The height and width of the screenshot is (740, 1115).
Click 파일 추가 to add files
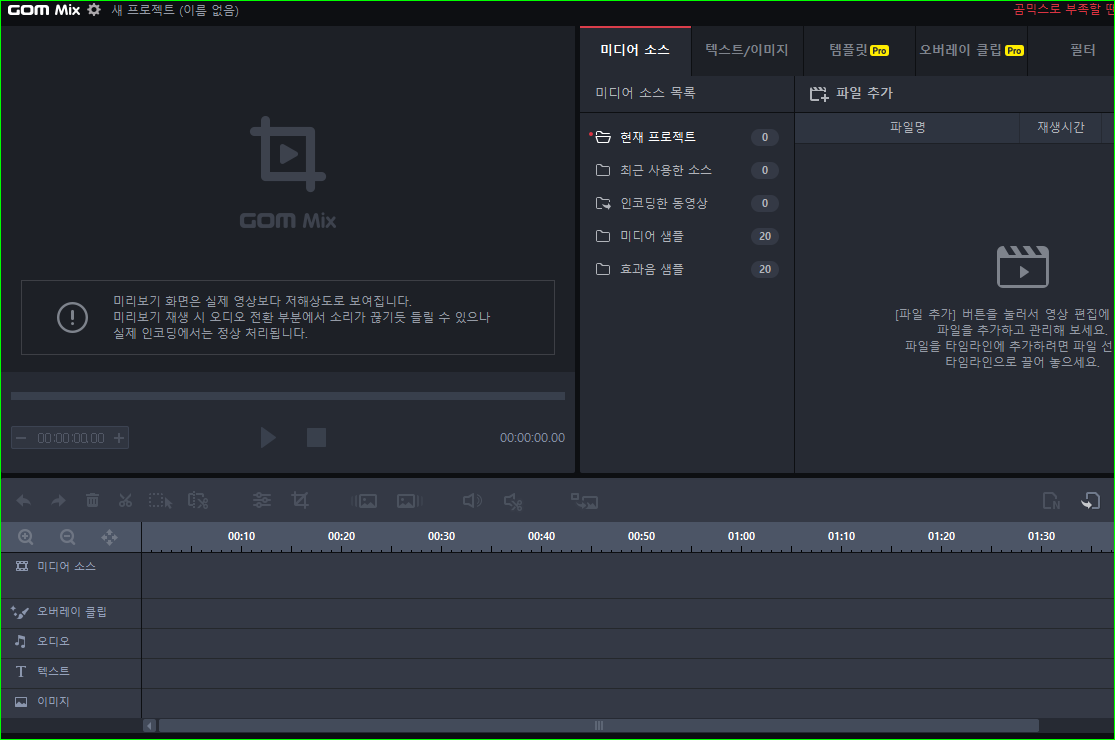pos(851,93)
